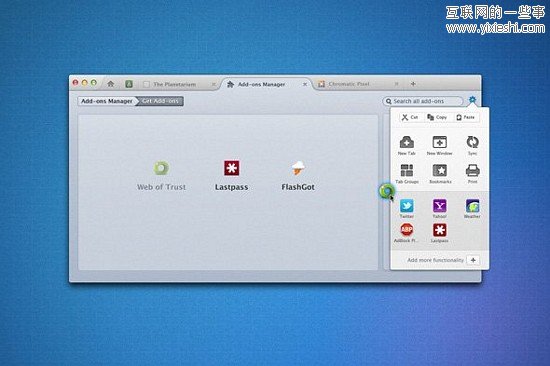Close the Add-ons Manager tab

[305, 84]
